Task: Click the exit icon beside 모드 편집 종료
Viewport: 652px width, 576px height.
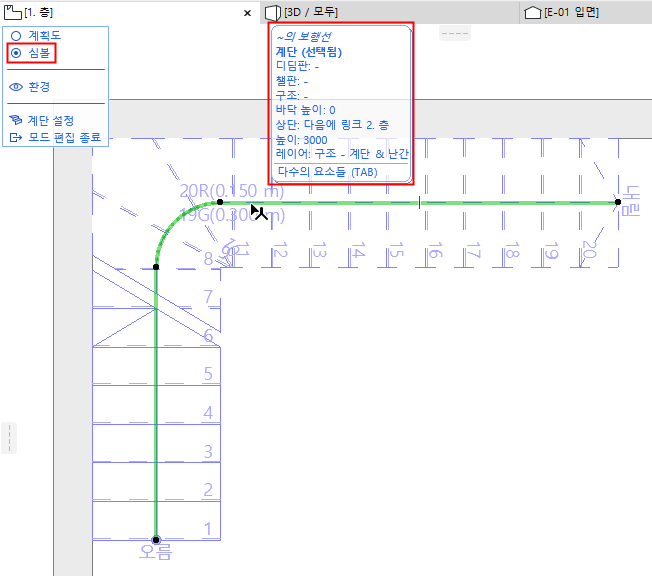Action: click(x=16, y=137)
